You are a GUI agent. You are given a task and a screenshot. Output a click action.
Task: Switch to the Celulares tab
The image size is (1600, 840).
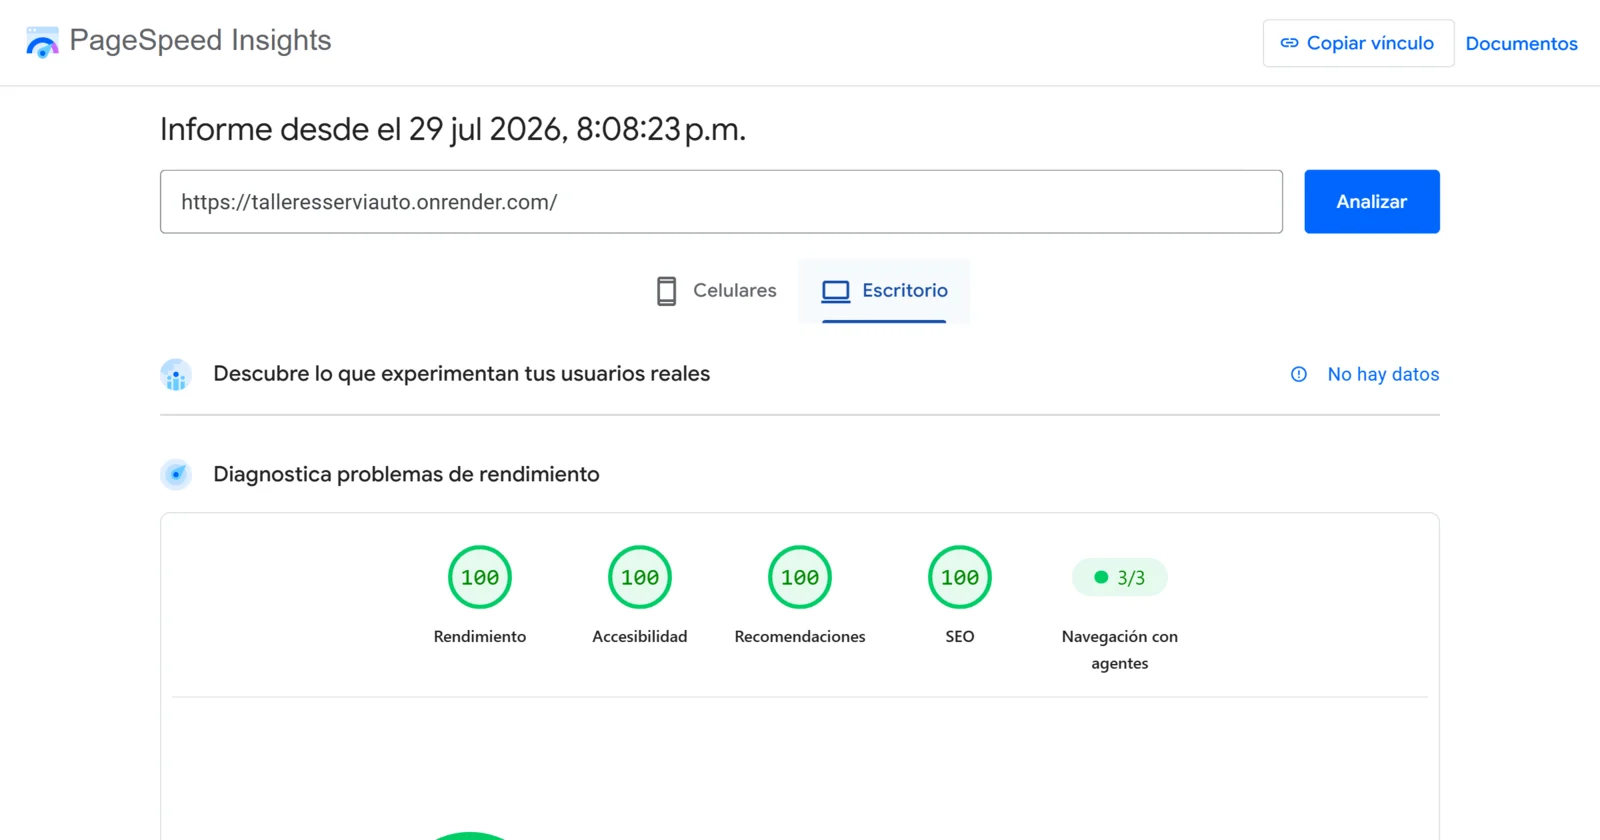(716, 291)
